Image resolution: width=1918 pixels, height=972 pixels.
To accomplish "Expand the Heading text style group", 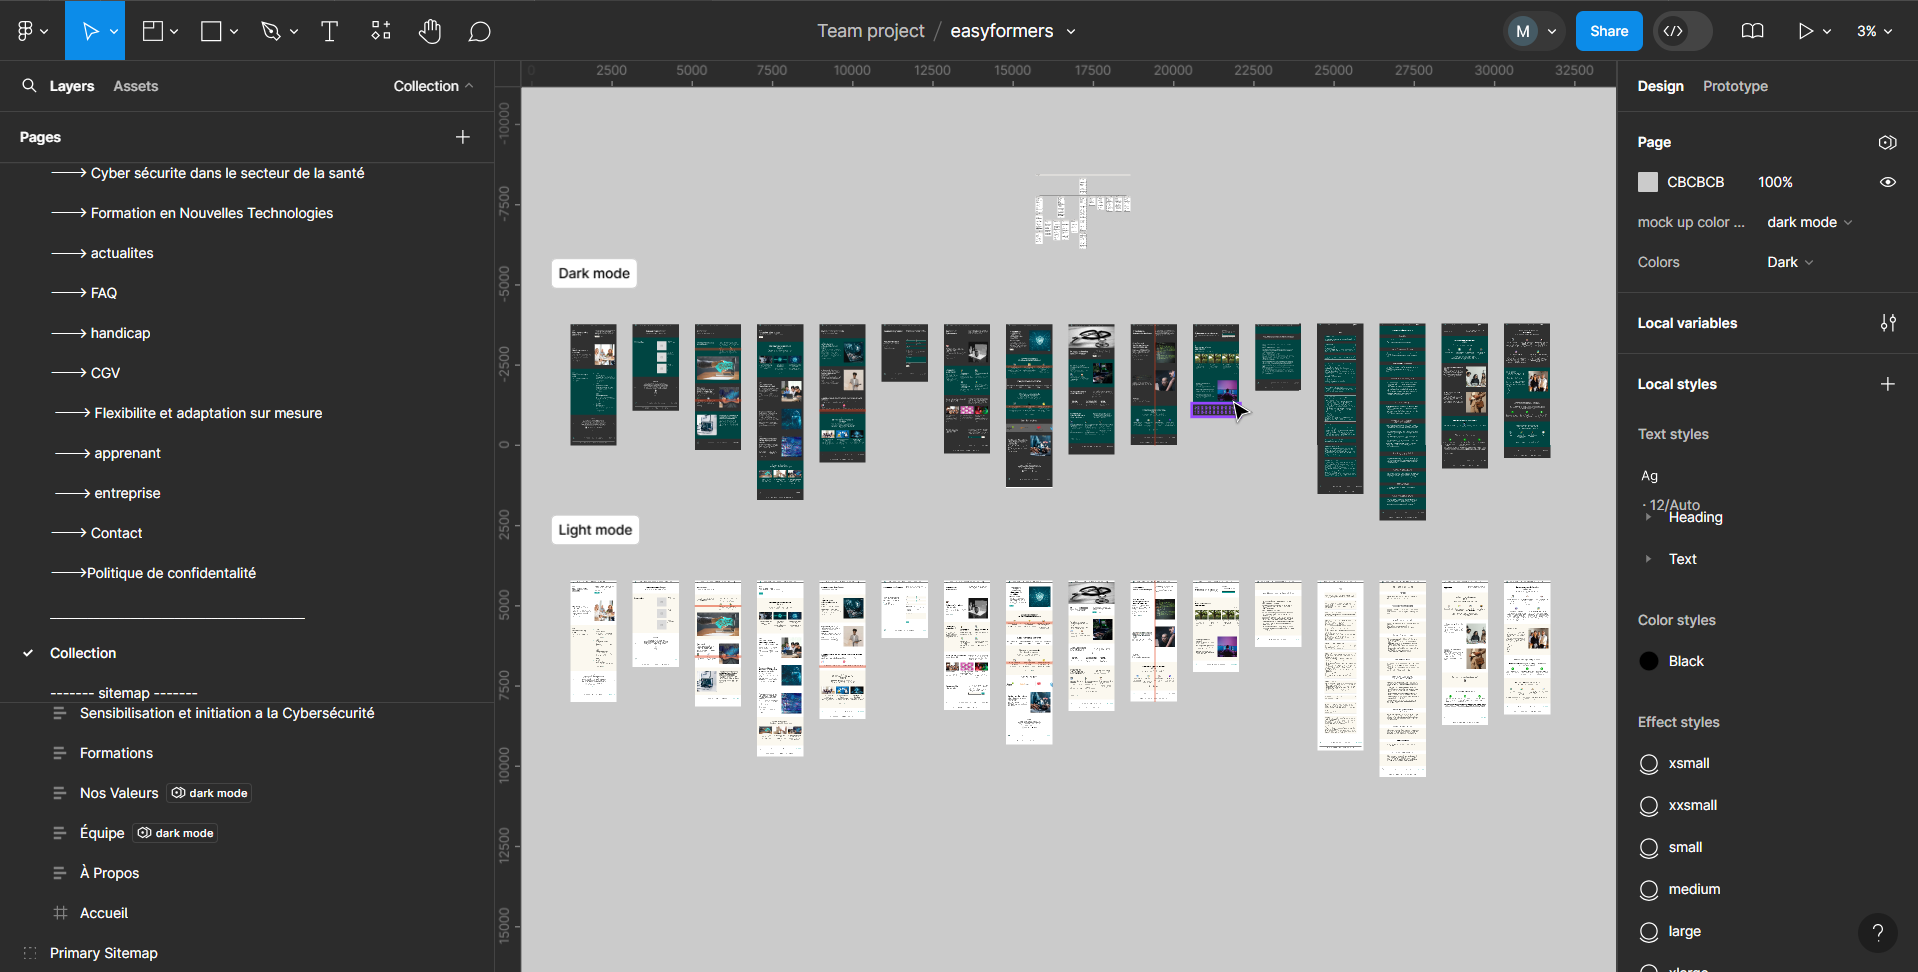I will tap(1648, 517).
